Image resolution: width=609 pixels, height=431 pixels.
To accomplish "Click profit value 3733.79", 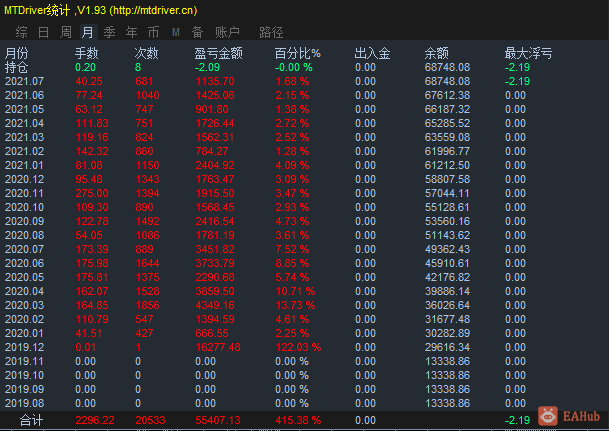I will 215,263.
